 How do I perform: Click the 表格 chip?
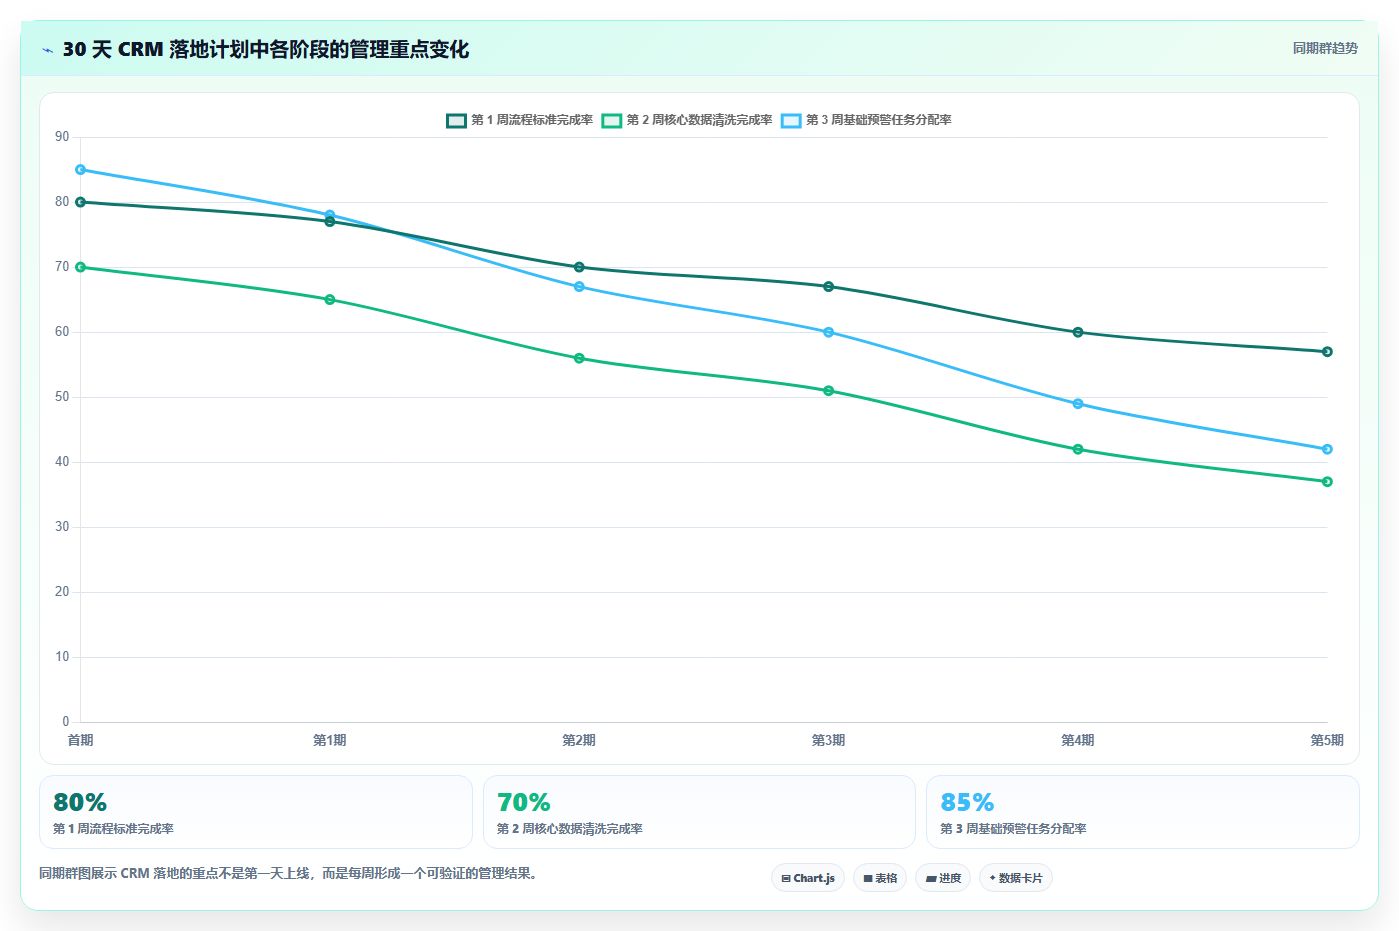pyautogui.click(x=880, y=878)
